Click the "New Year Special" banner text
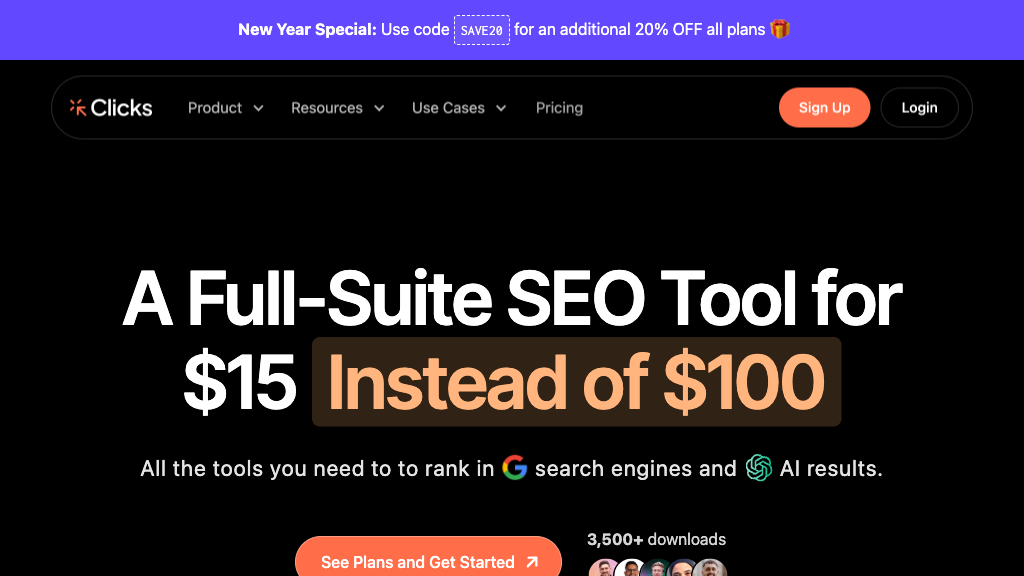Image resolution: width=1024 pixels, height=576 pixels. [307, 29]
